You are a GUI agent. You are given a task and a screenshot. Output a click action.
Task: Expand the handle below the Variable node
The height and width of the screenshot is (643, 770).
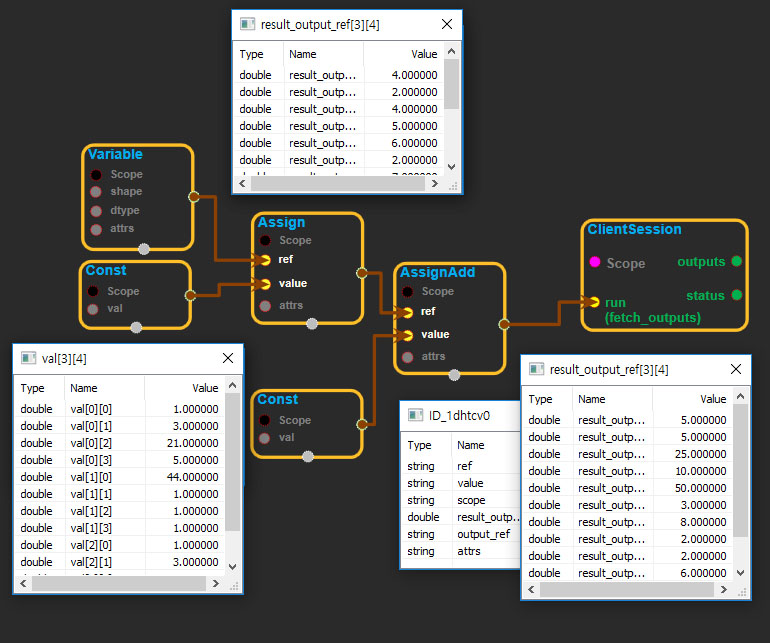tap(144, 249)
